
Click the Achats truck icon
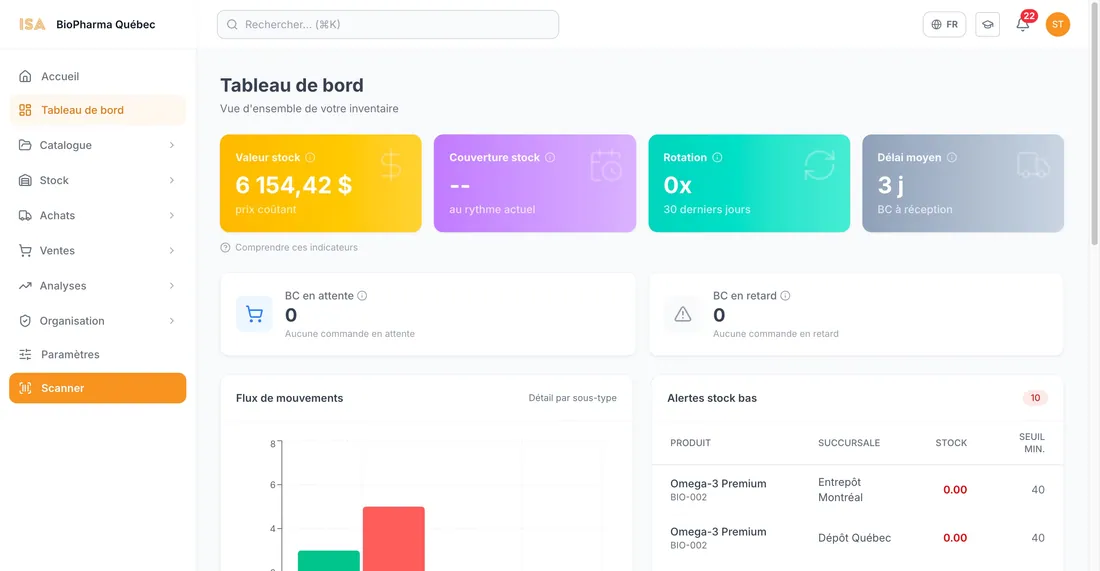tap(25, 215)
